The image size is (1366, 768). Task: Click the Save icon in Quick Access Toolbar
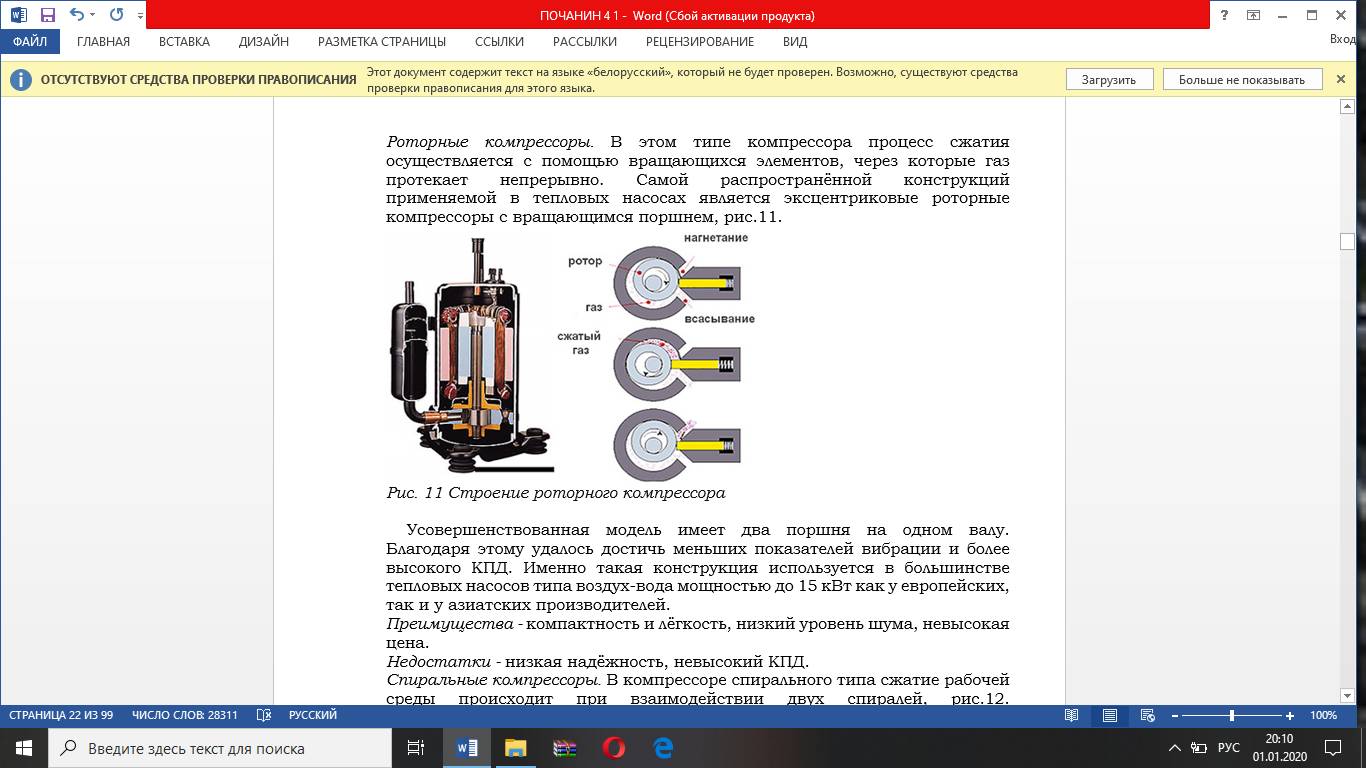47,15
